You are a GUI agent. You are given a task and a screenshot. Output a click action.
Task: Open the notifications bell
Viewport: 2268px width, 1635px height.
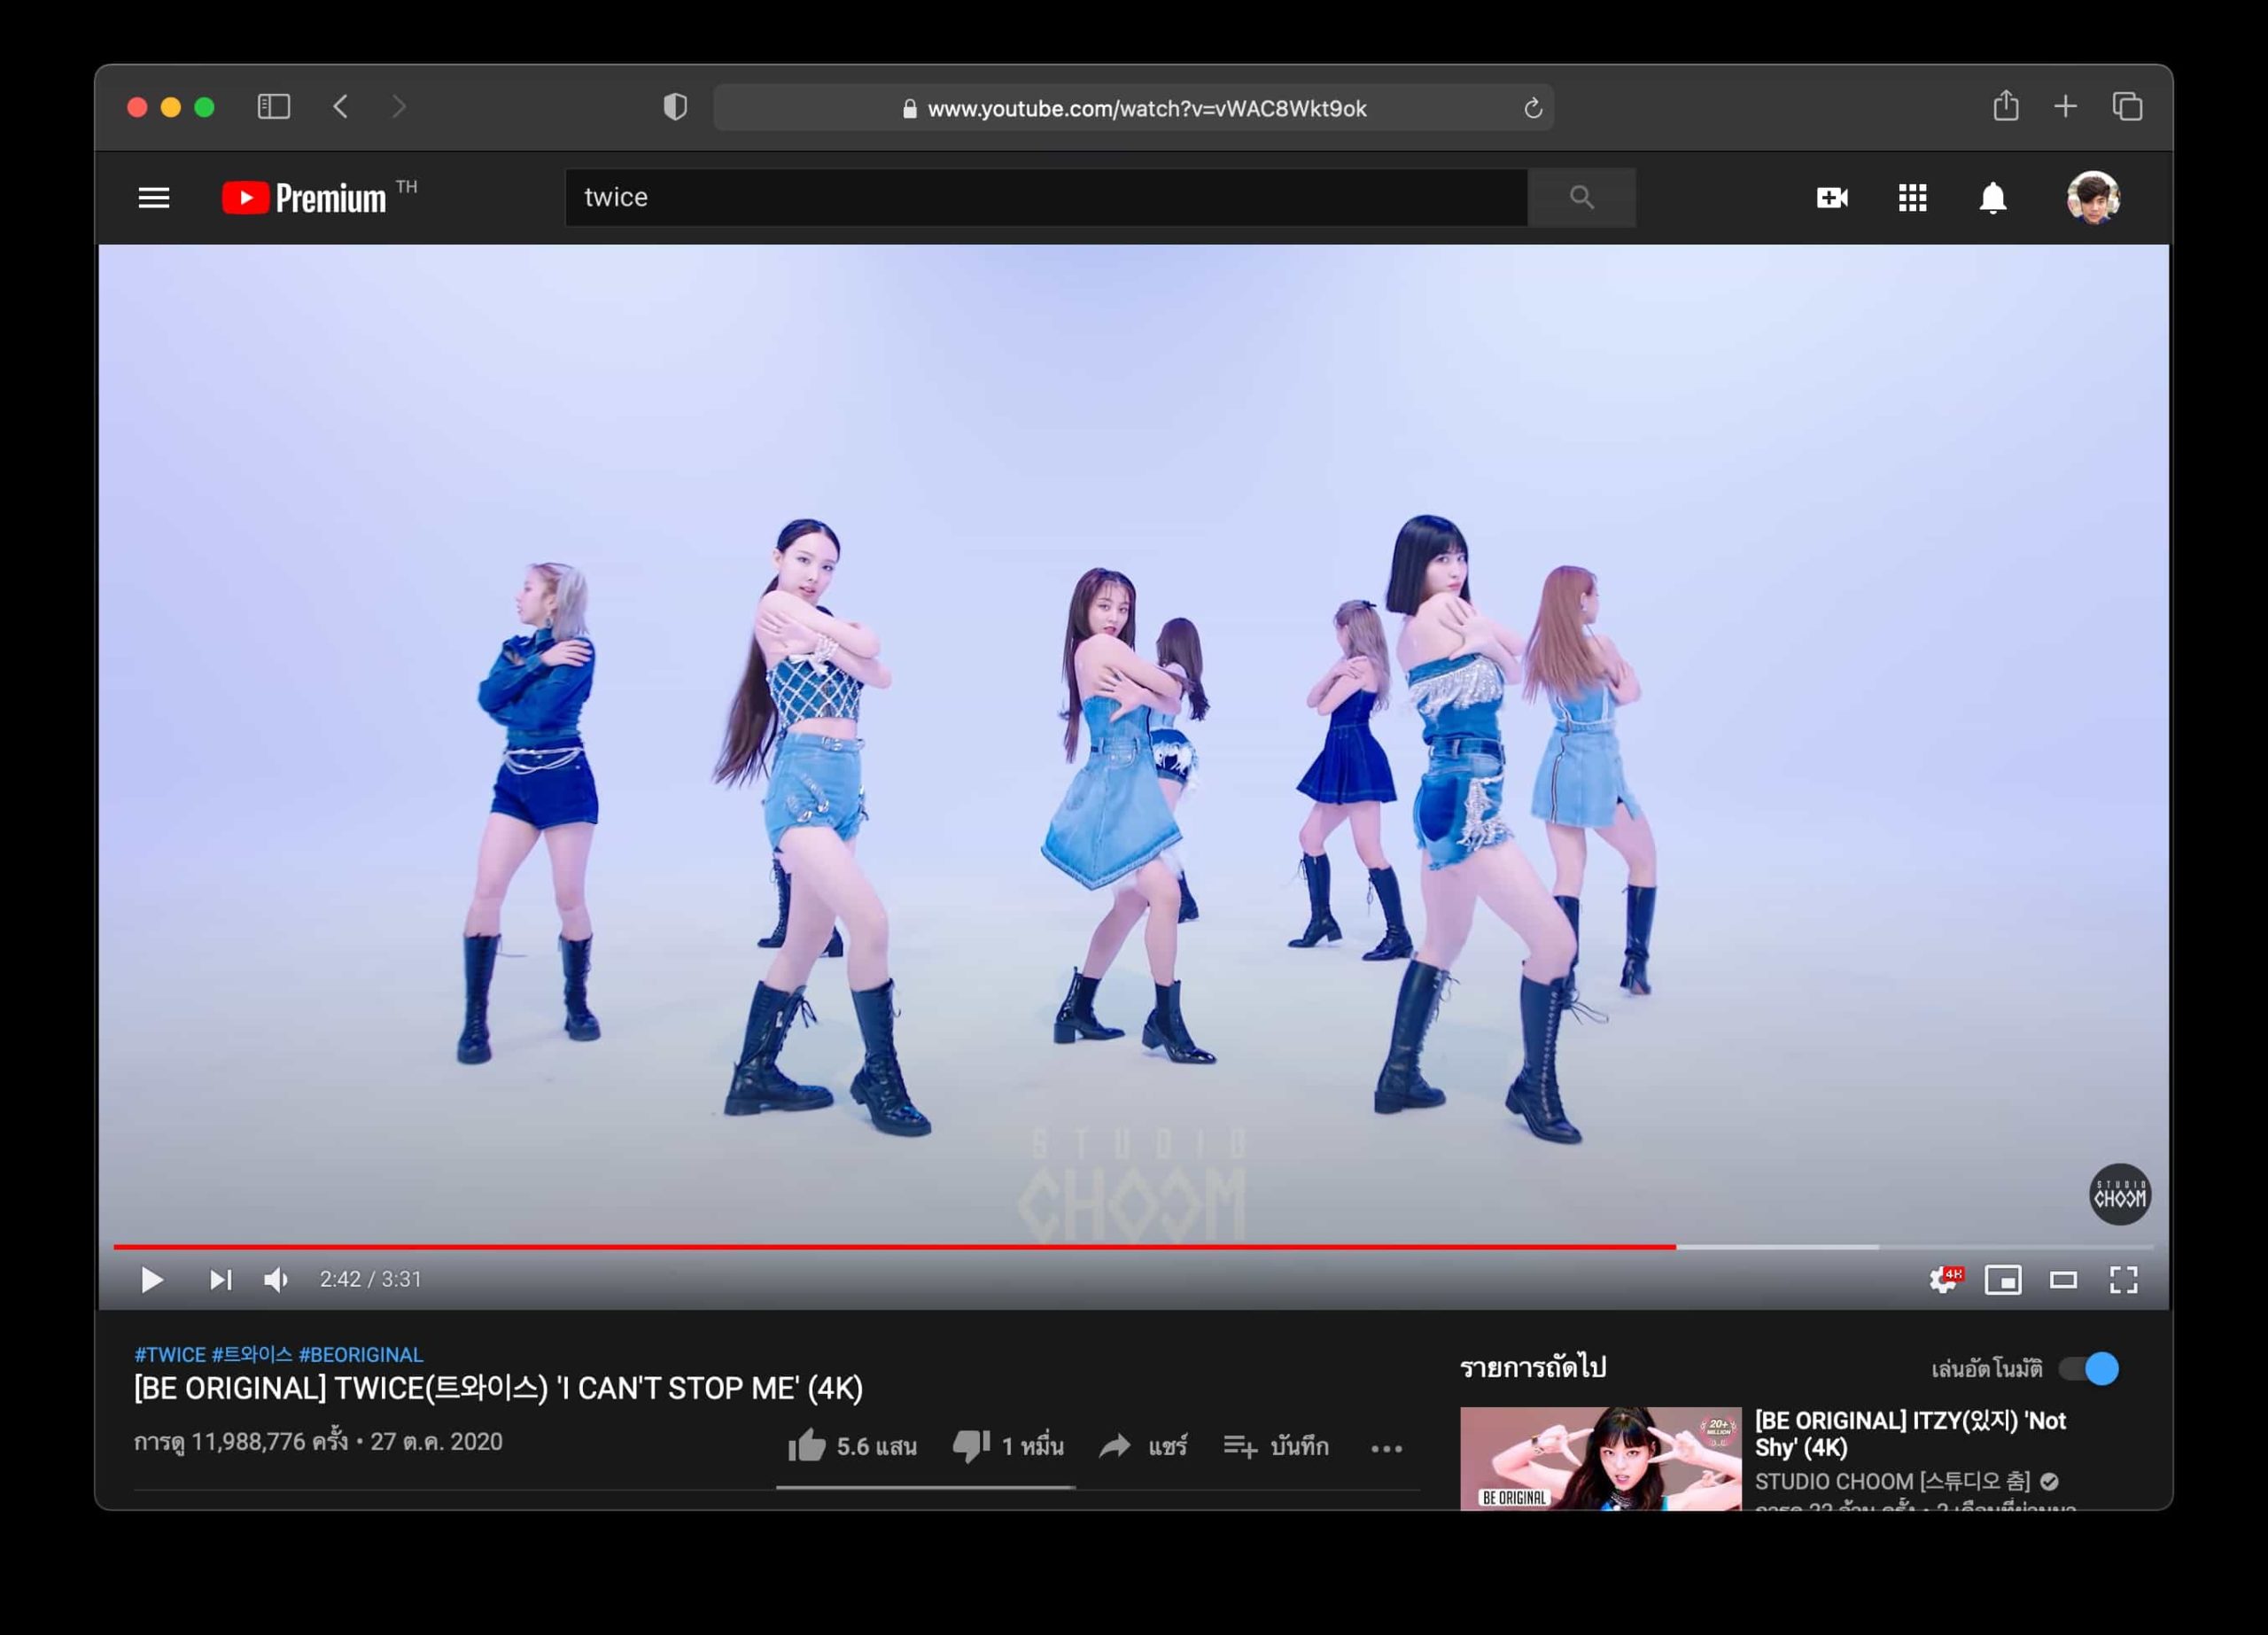point(1992,198)
